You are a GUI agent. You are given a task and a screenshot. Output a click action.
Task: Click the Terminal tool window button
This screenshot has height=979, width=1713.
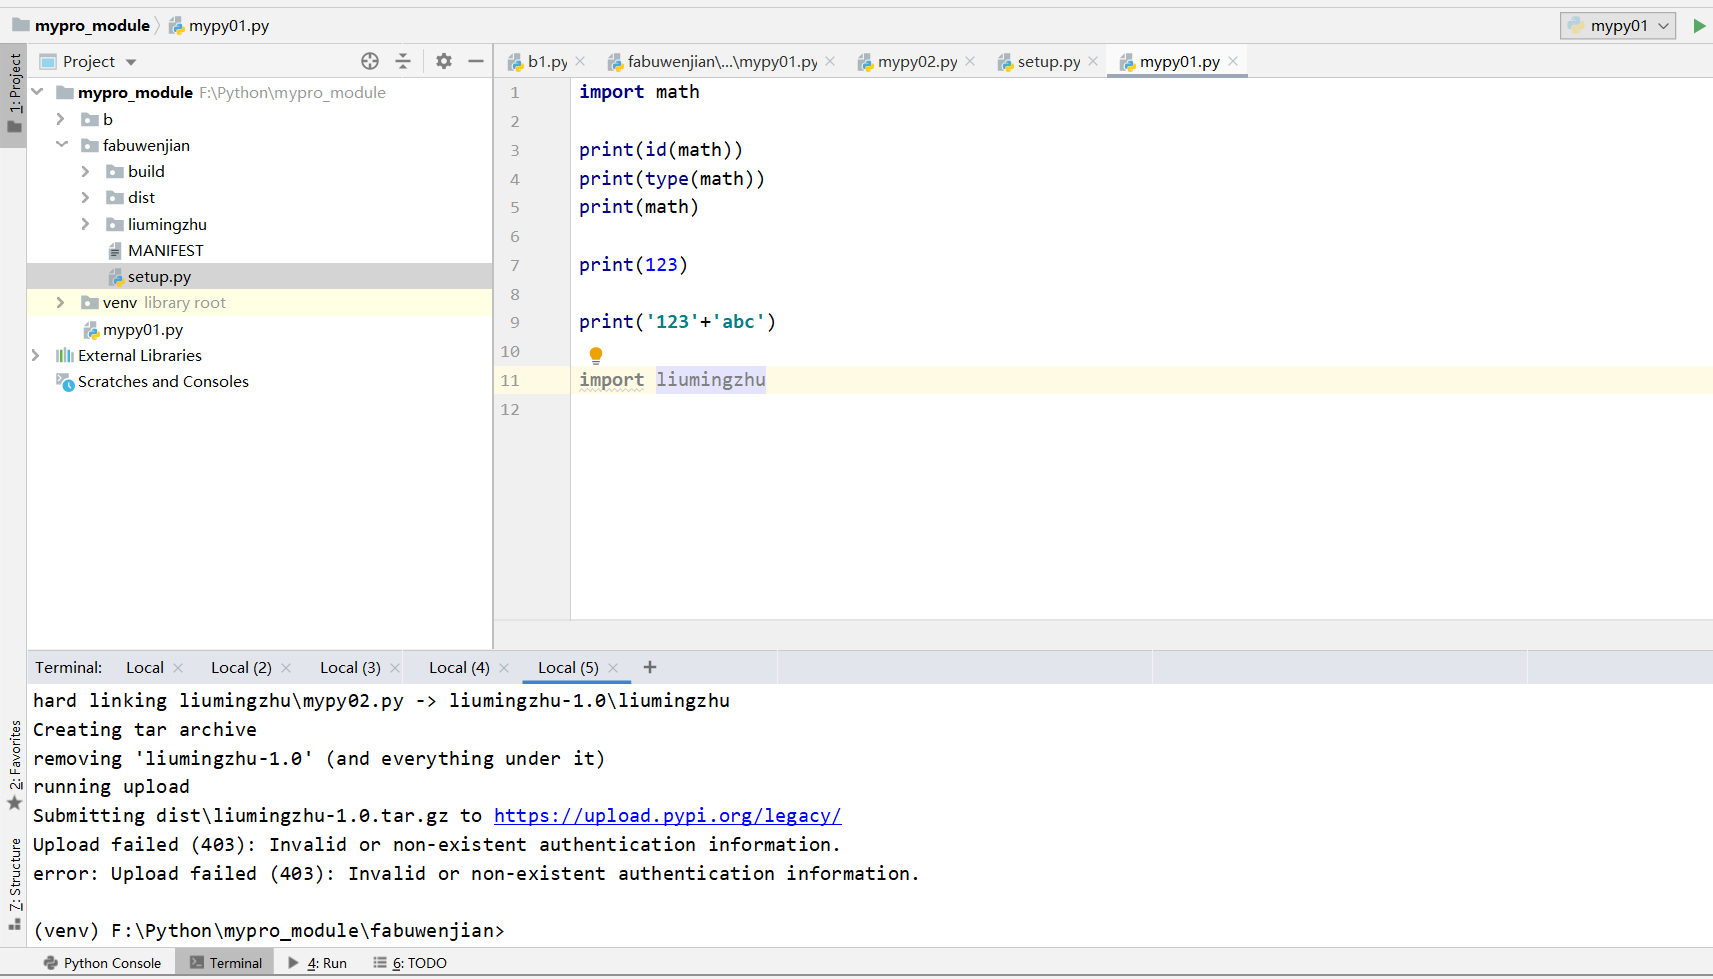[x=226, y=963]
